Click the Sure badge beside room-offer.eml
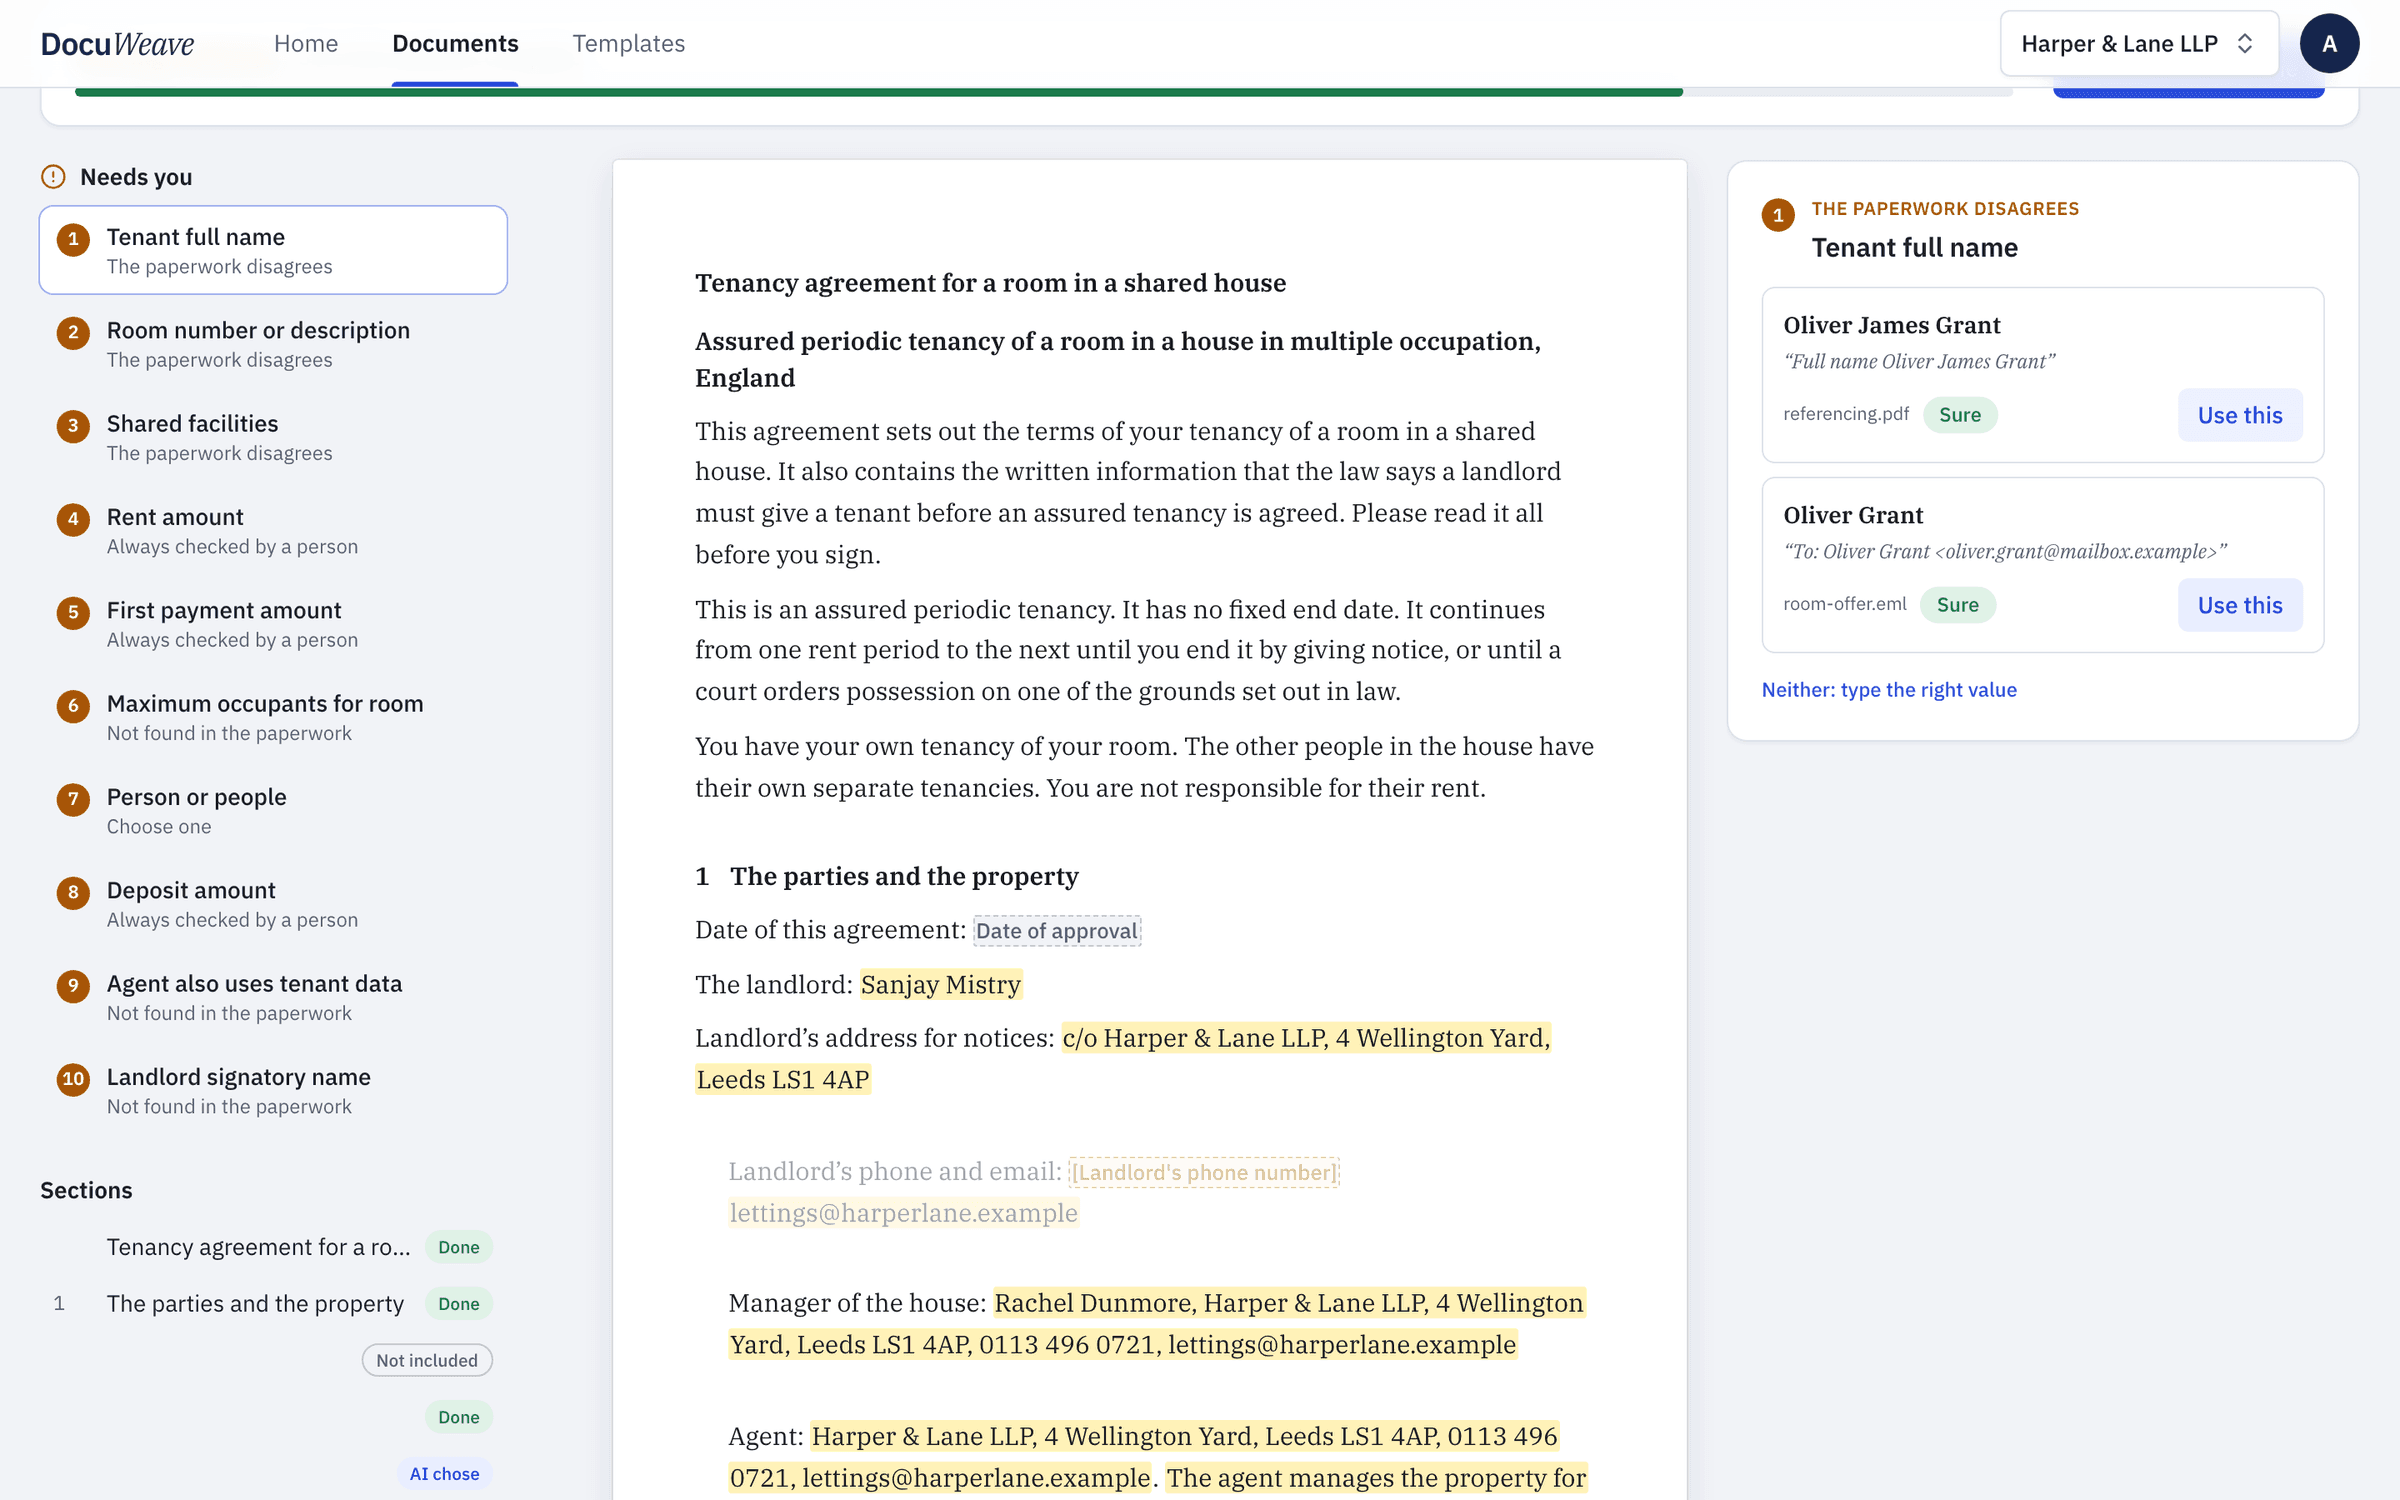 [x=1958, y=605]
